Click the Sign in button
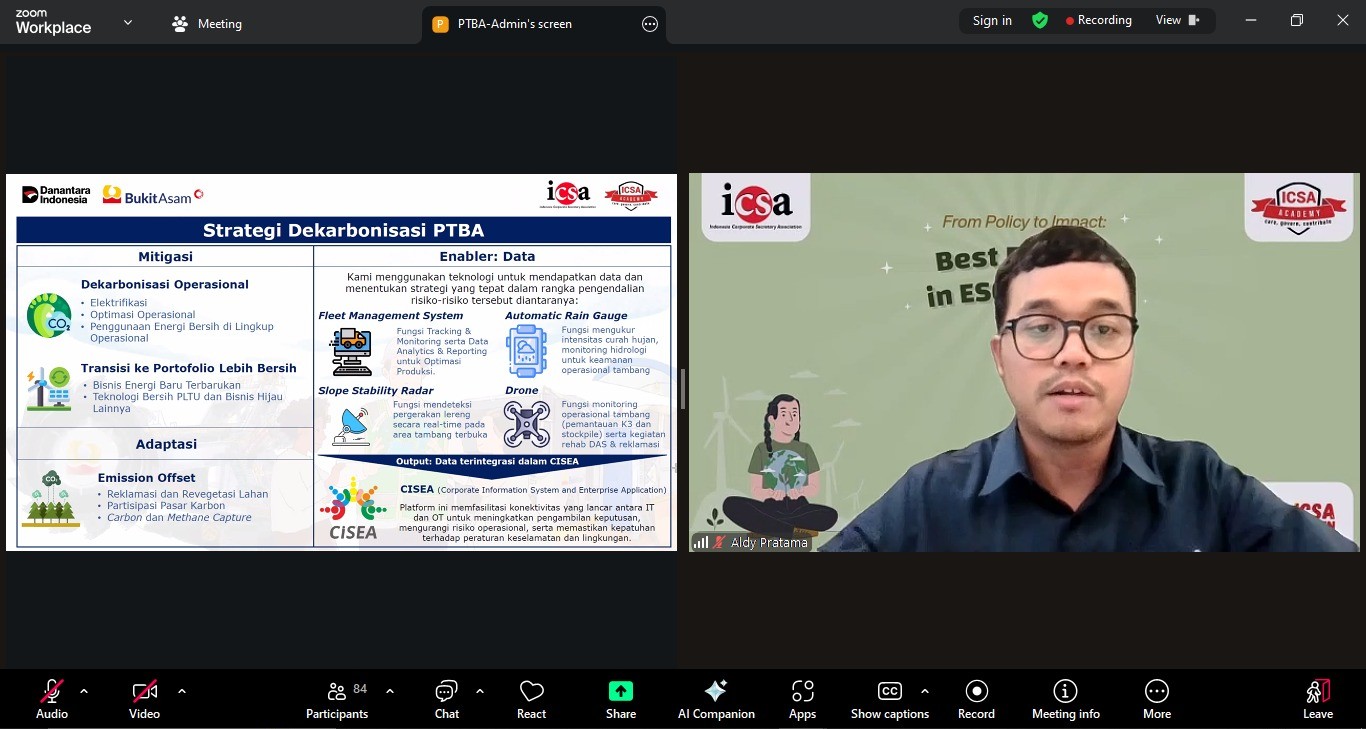 point(991,19)
